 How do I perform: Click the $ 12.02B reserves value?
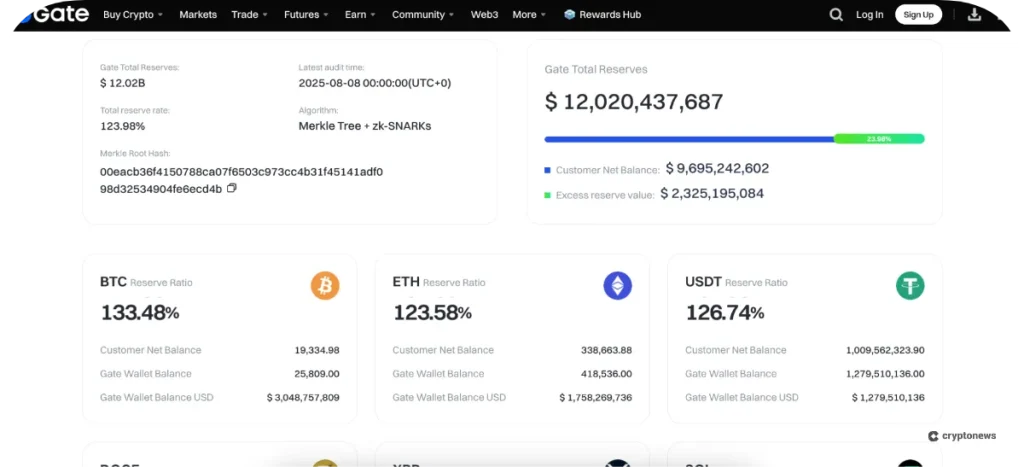pos(122,83)
